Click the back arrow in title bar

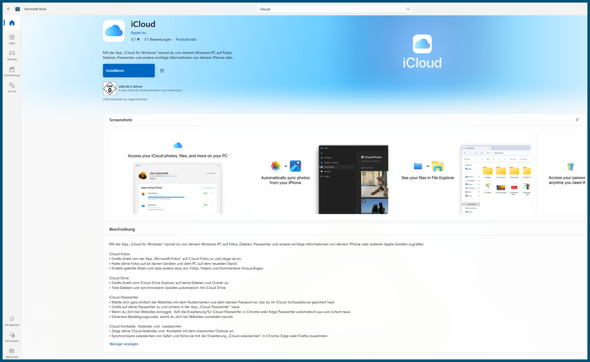pos(8,9)
